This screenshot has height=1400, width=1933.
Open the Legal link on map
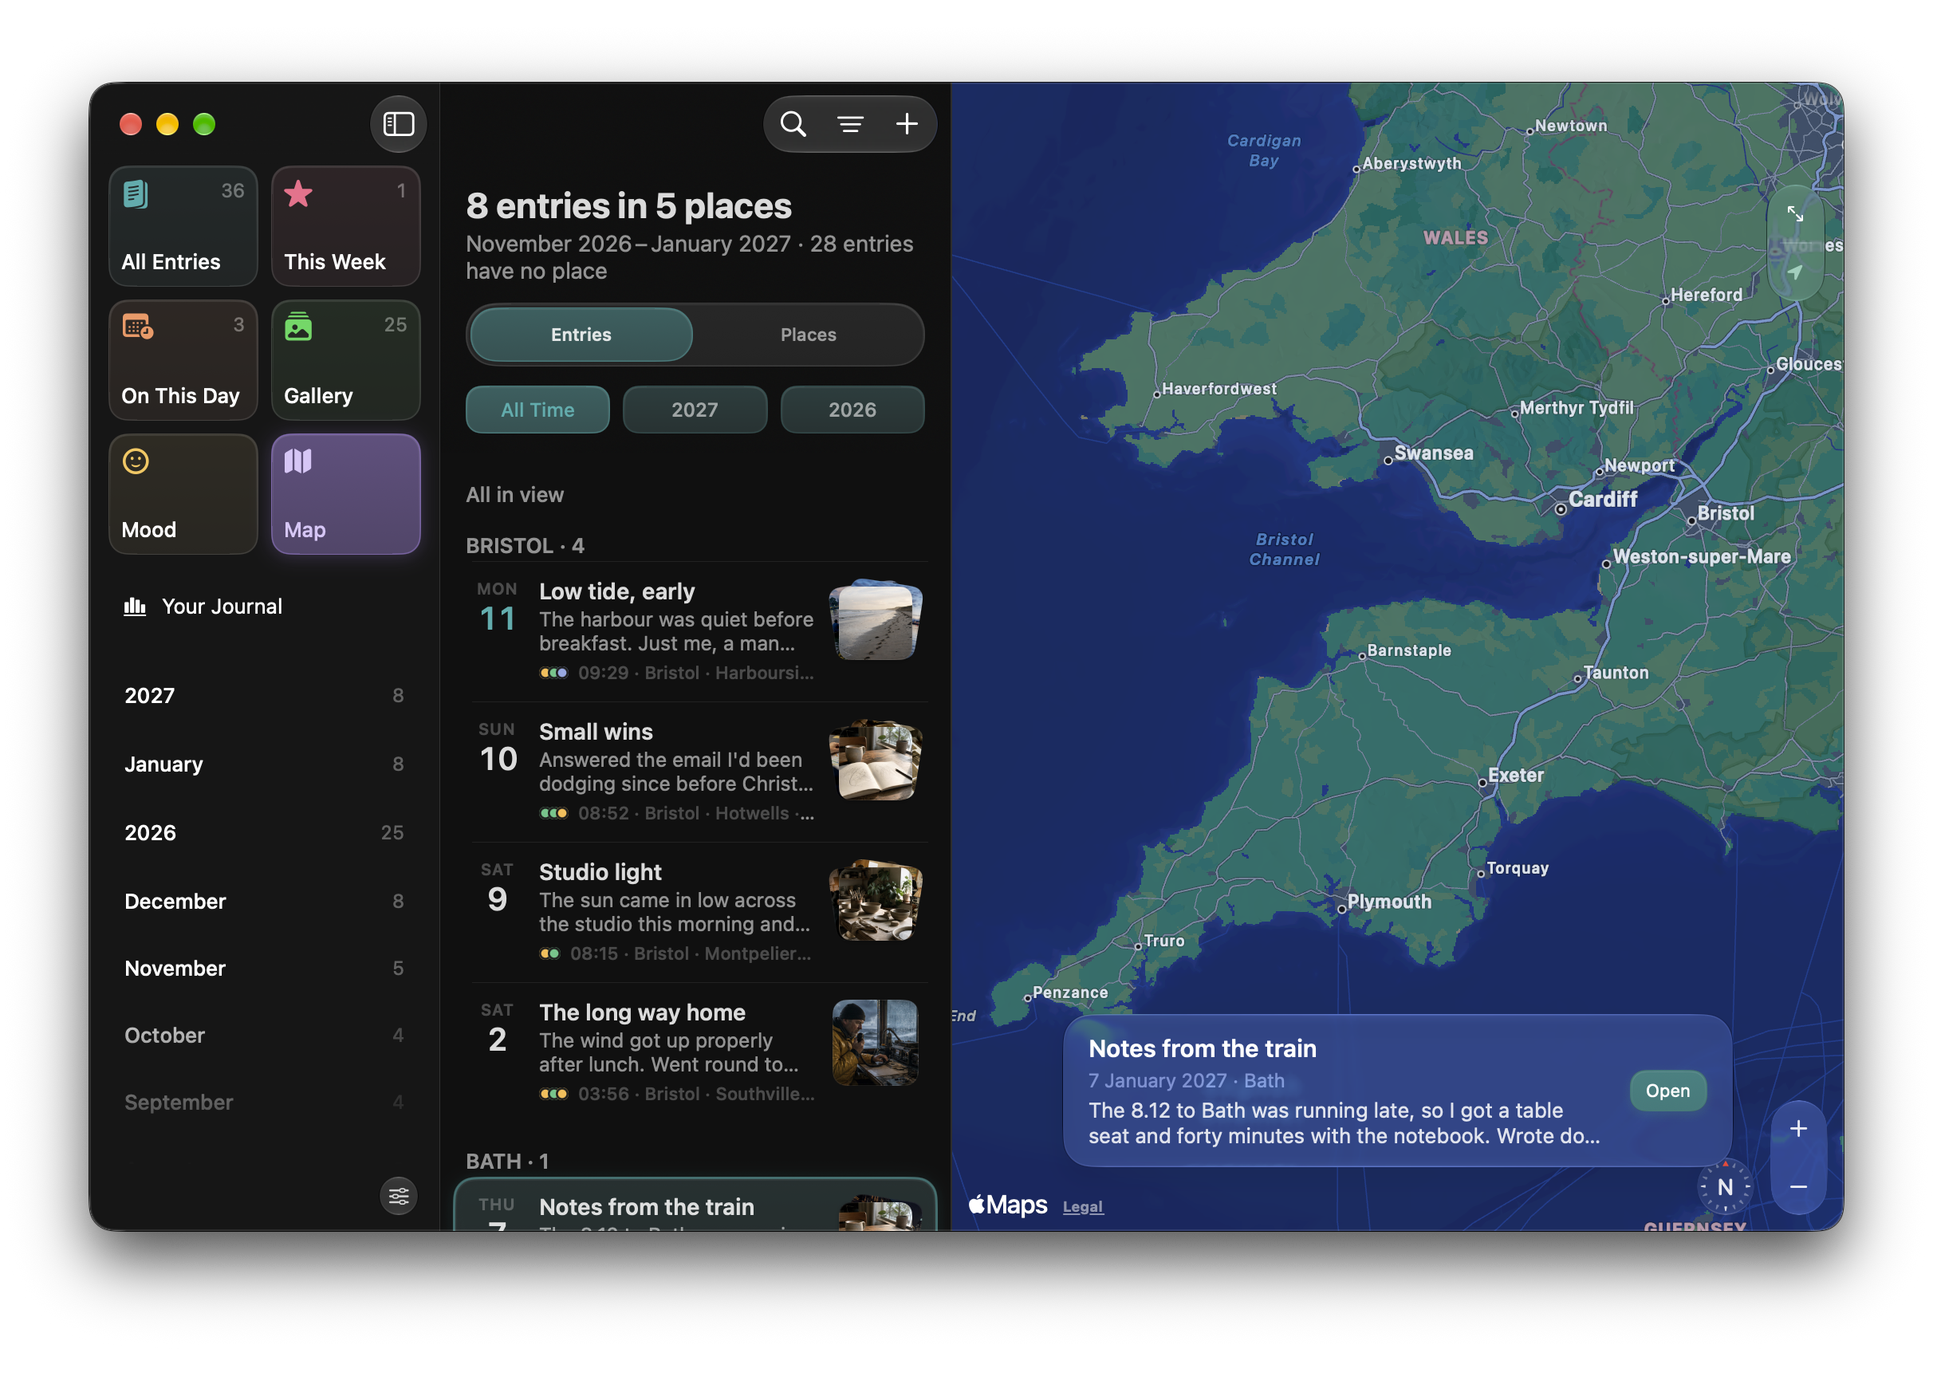(x=1082, y=1207)
